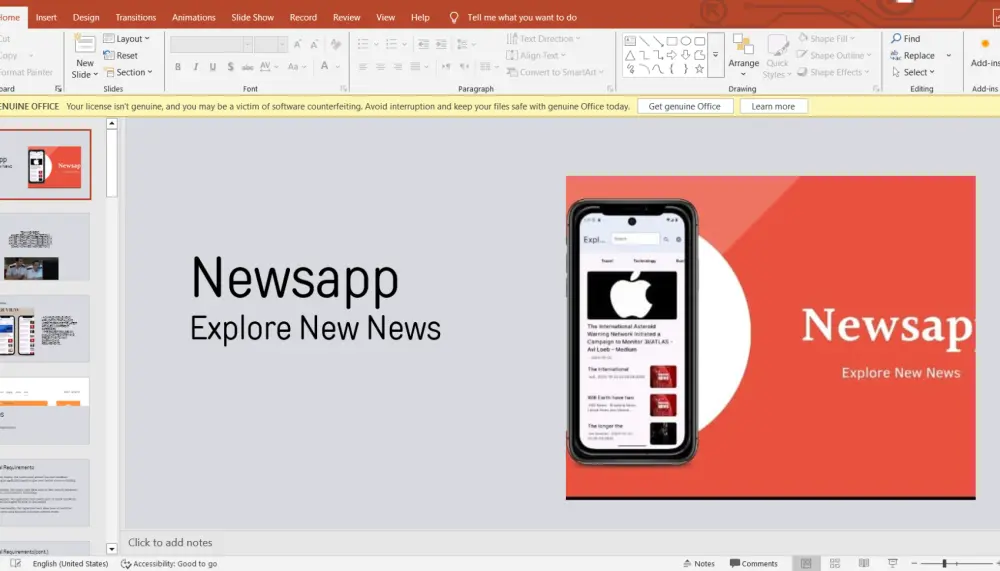
Task: Align text right
Action: pos(397,66)
